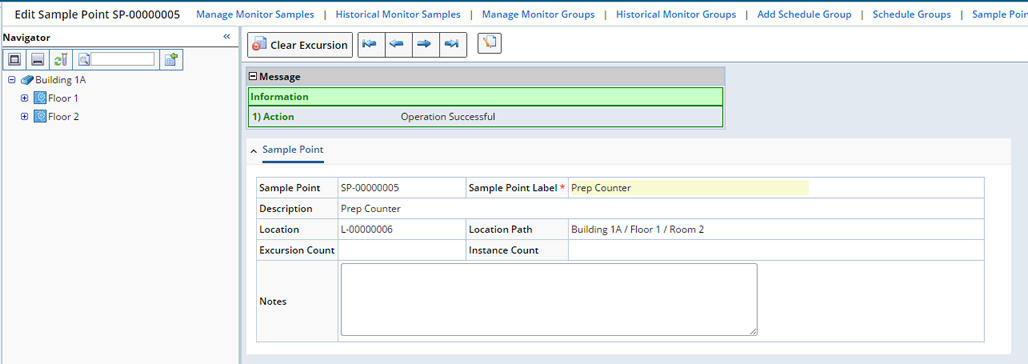Collapse the Building 1A tree node

[x=11, y=80]
